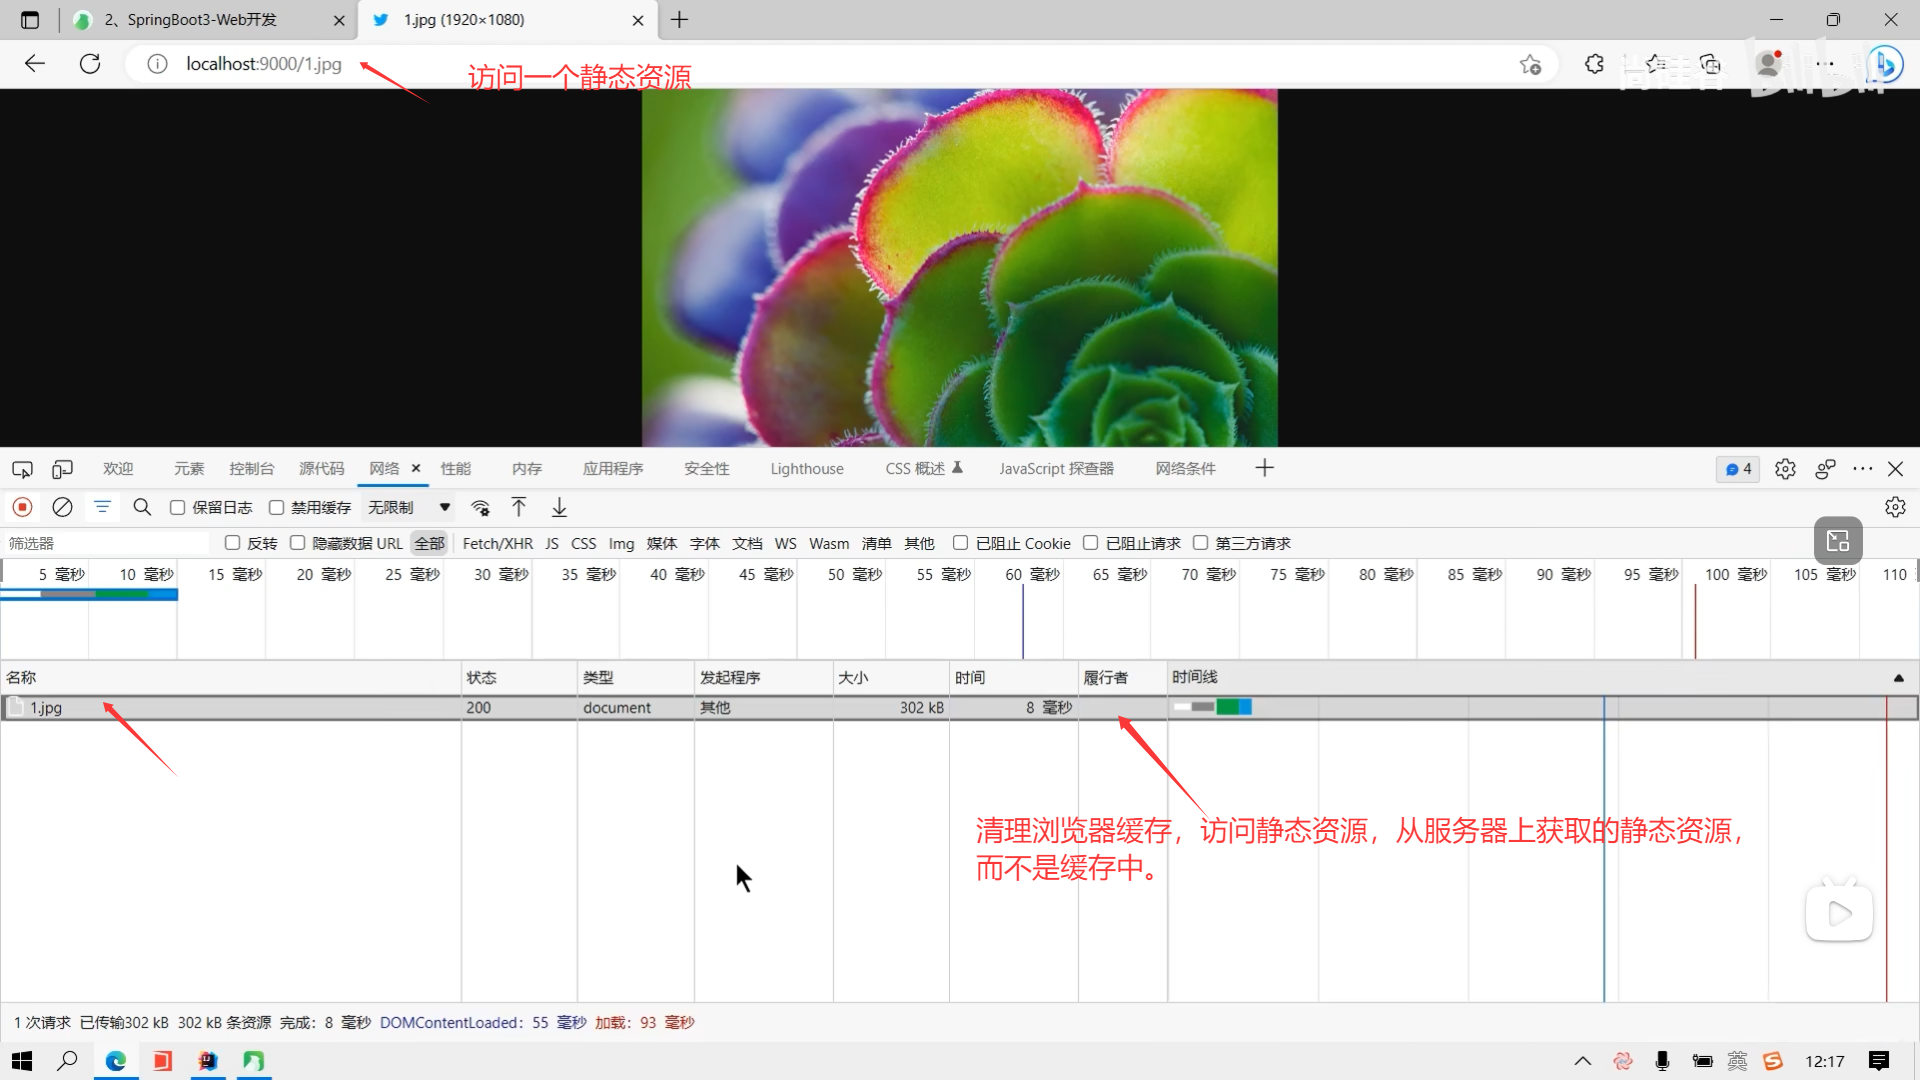The height and width of the screenshot is (1080, 1920).
Task: Expand more DevTools tools plus button
Action: 1264,468
